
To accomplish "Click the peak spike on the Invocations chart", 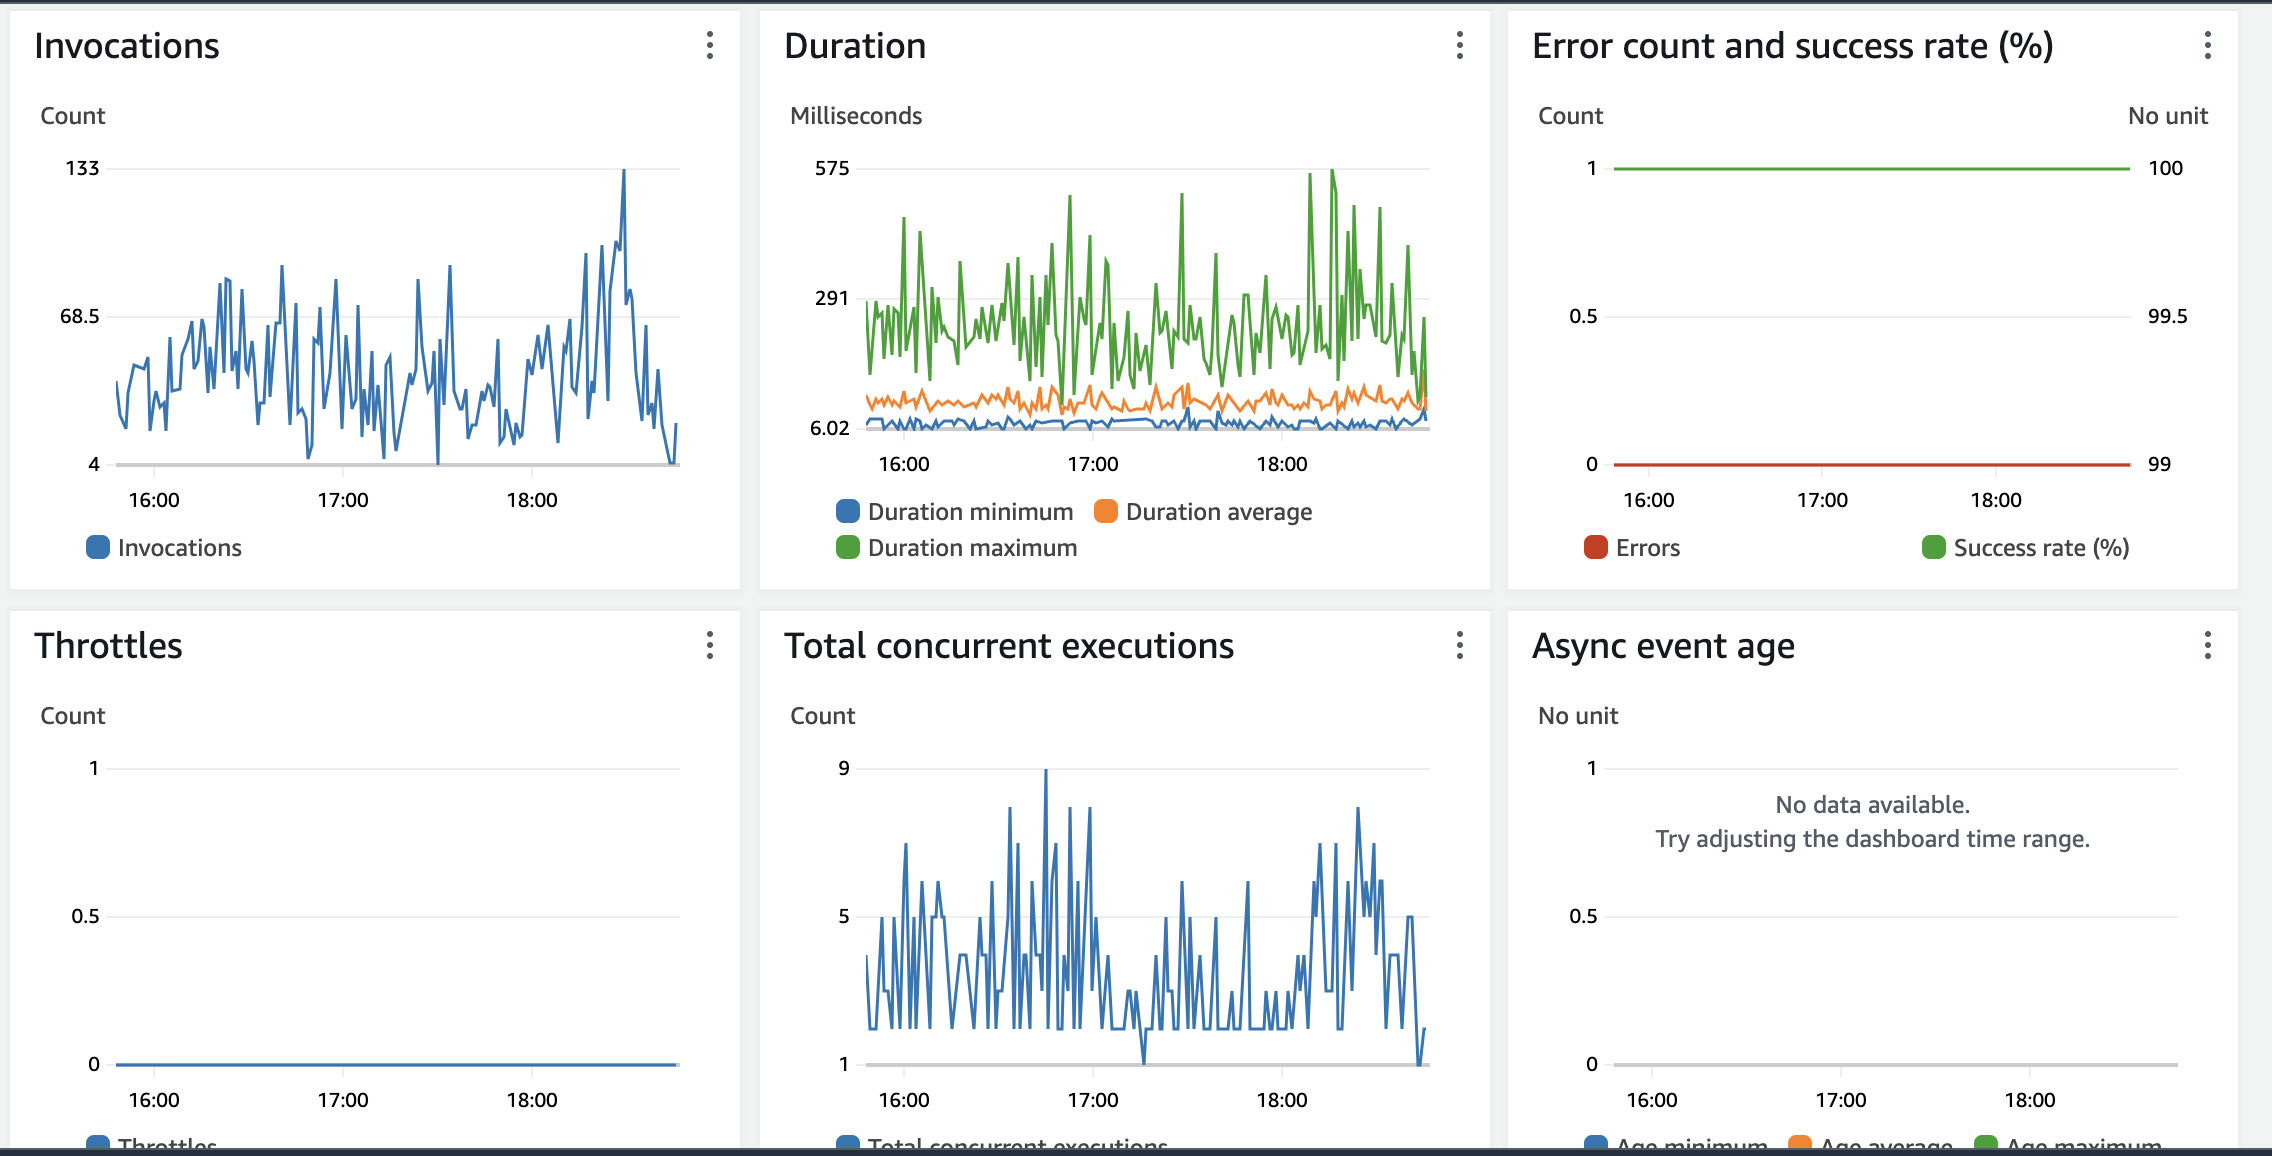I will [x=622, y=170].
